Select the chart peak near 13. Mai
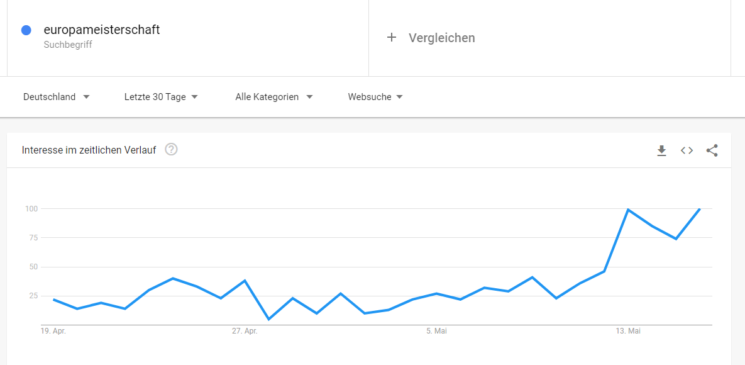Image resolution: width=745 pixels, height=365 pixels. click(628, 209)
